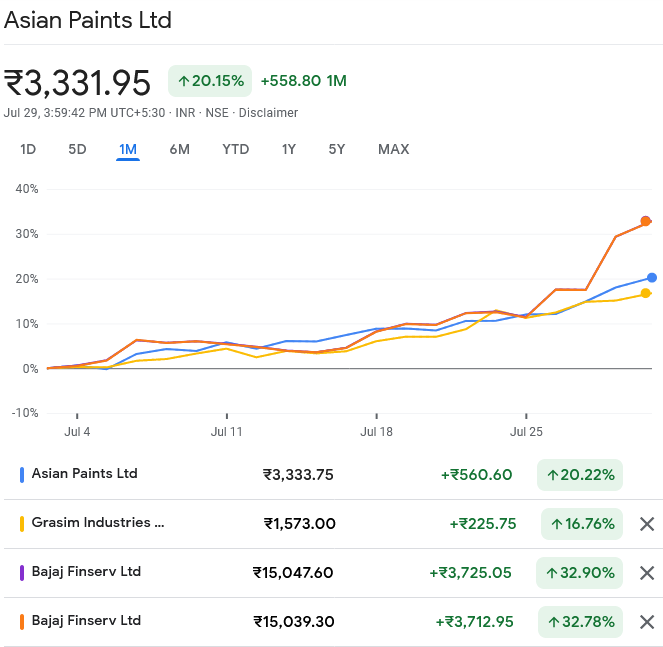
Task: Open Asian Paints Ltd in comparison list
Action: 85,474
